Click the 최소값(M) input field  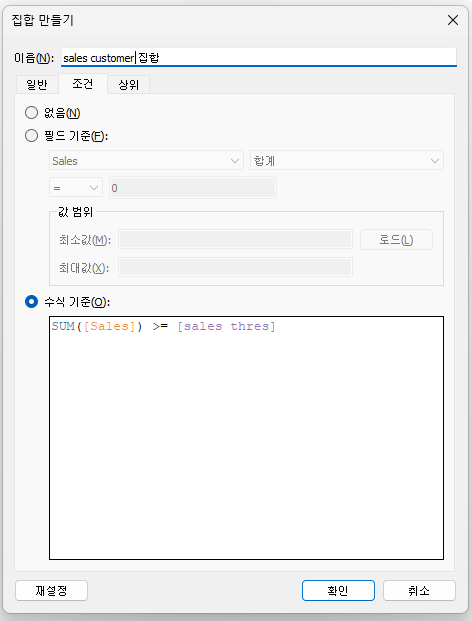tap(236, 240)
